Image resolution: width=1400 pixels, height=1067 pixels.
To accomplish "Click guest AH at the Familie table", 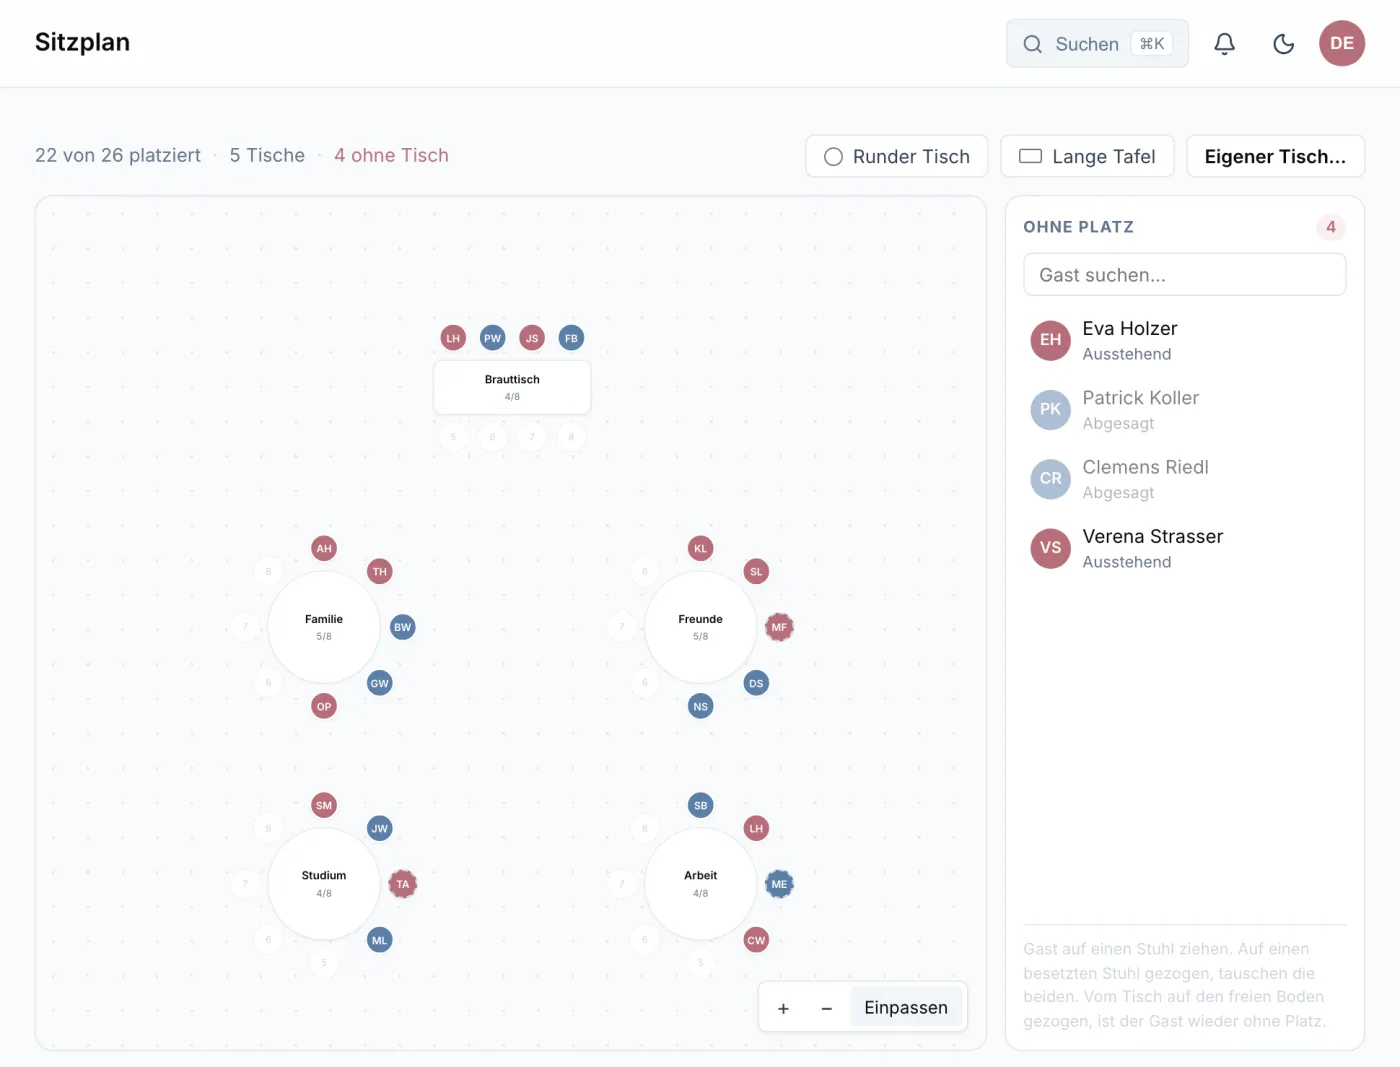I will pyautogui.click(x=324, y=548).
